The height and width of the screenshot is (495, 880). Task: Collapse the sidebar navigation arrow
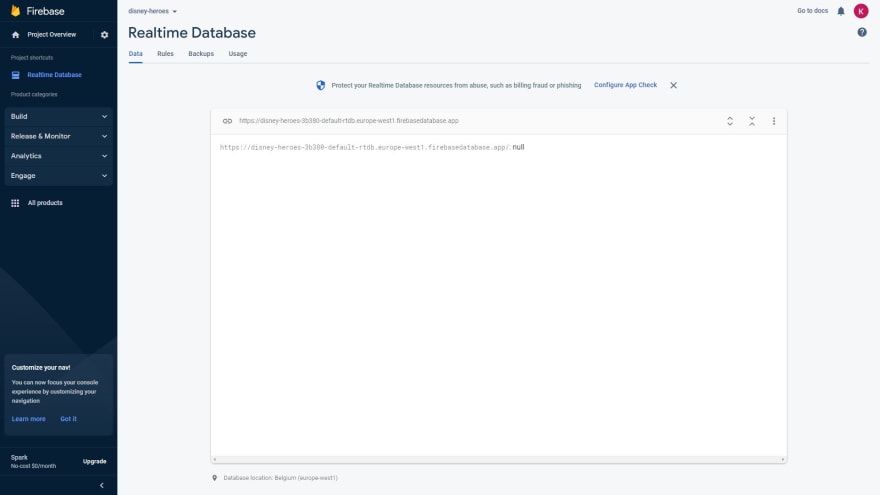pyautogui.click(x=102, y=485)
